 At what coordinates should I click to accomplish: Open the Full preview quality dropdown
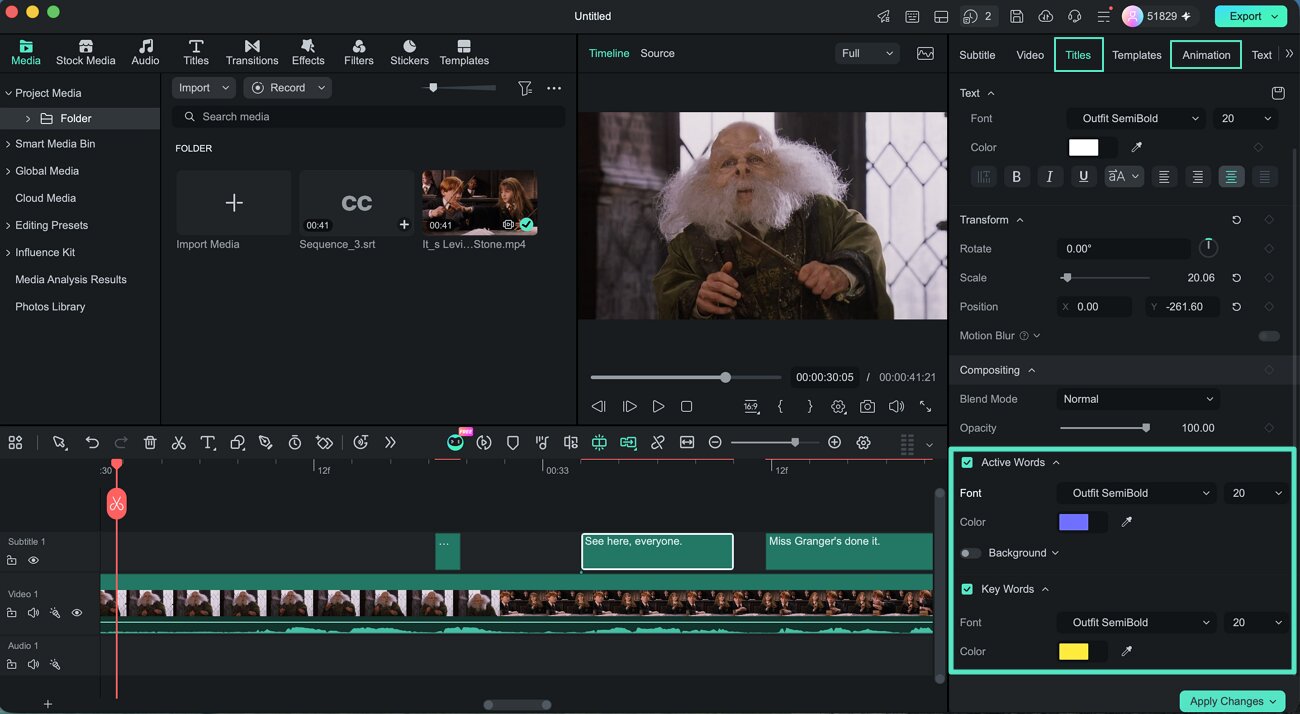(867, 53)
